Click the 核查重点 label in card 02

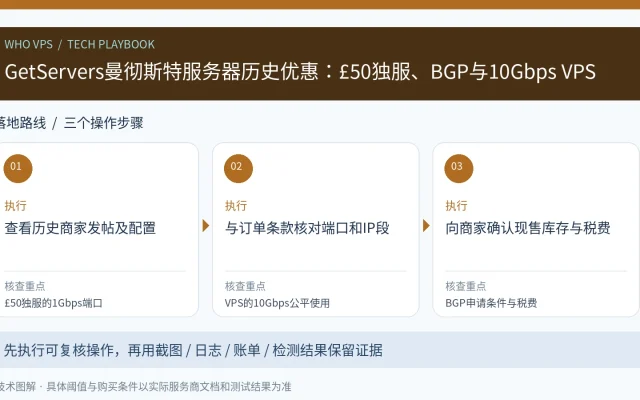tap(245, 286)
